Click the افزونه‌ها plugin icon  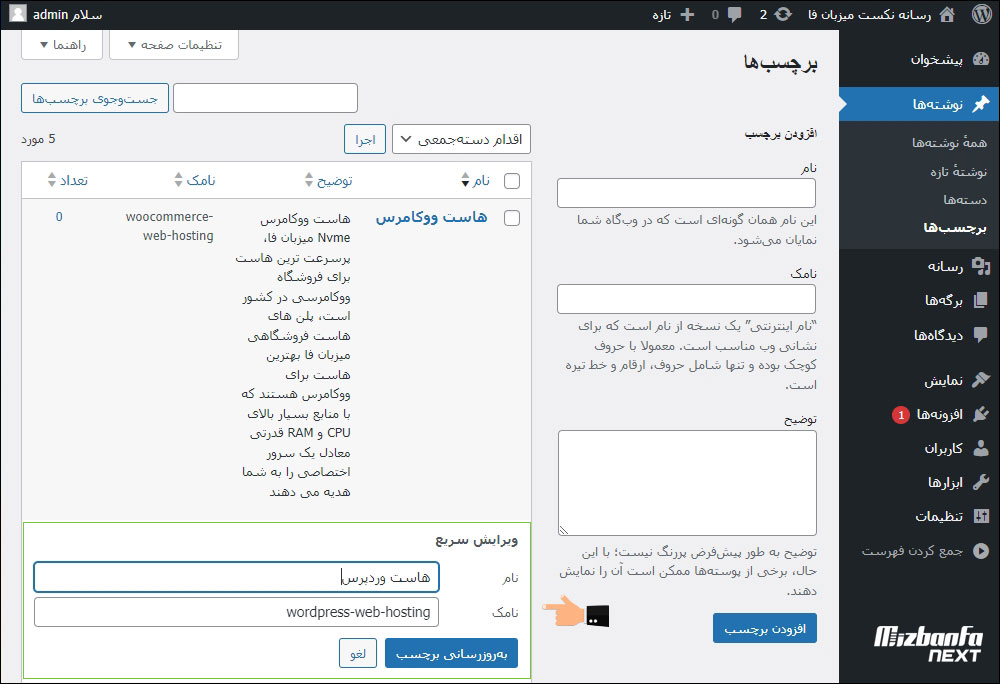coord(981,414)
